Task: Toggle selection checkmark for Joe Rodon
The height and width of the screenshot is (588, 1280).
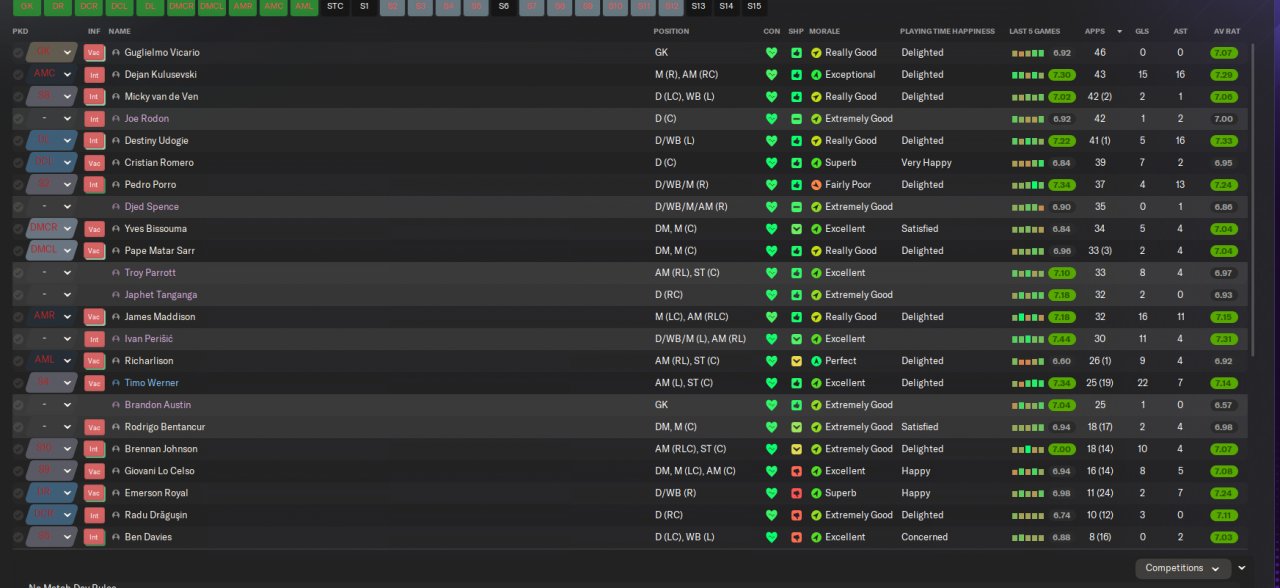Action: 18,118
